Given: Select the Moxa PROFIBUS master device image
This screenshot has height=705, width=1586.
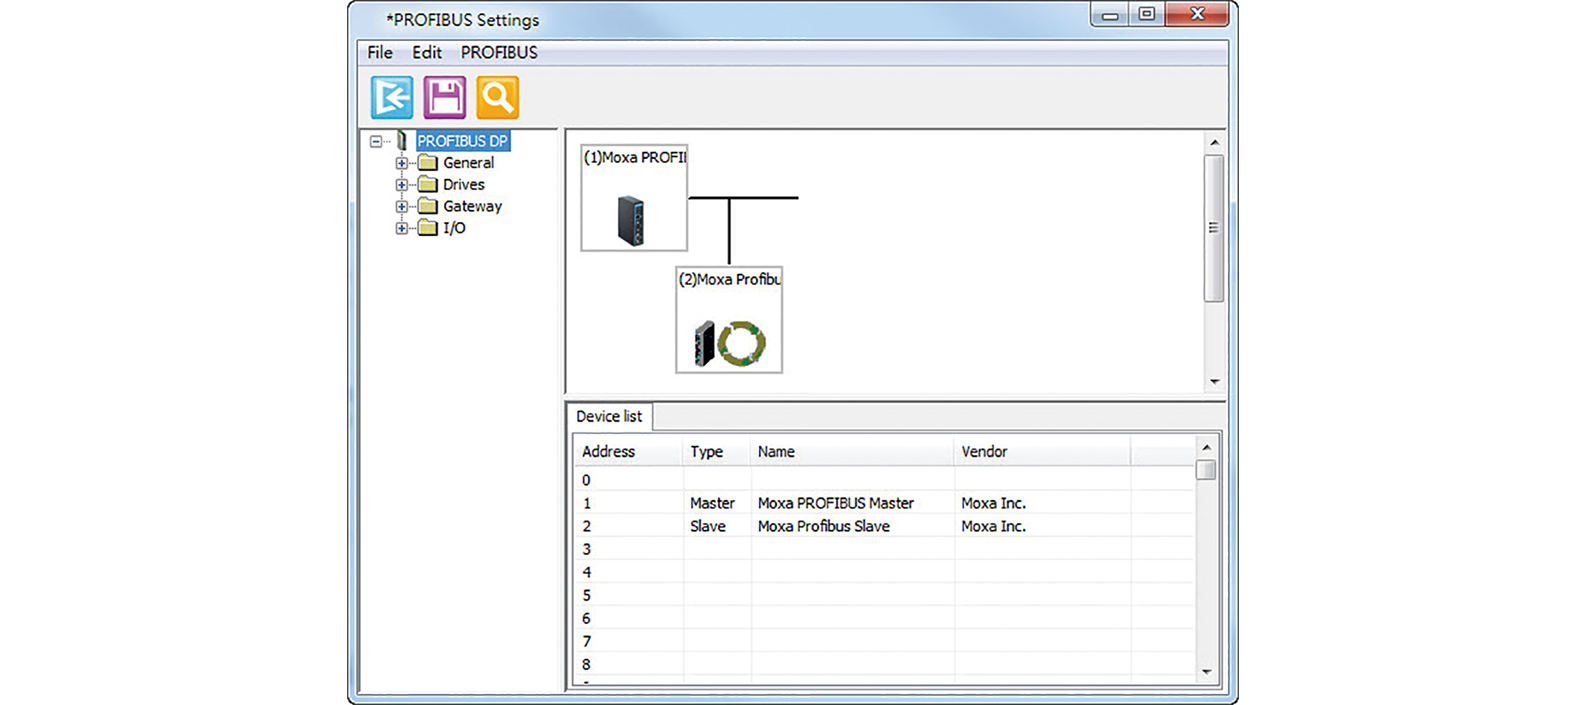Looking at the screenshot, I should tap(631, 221).
